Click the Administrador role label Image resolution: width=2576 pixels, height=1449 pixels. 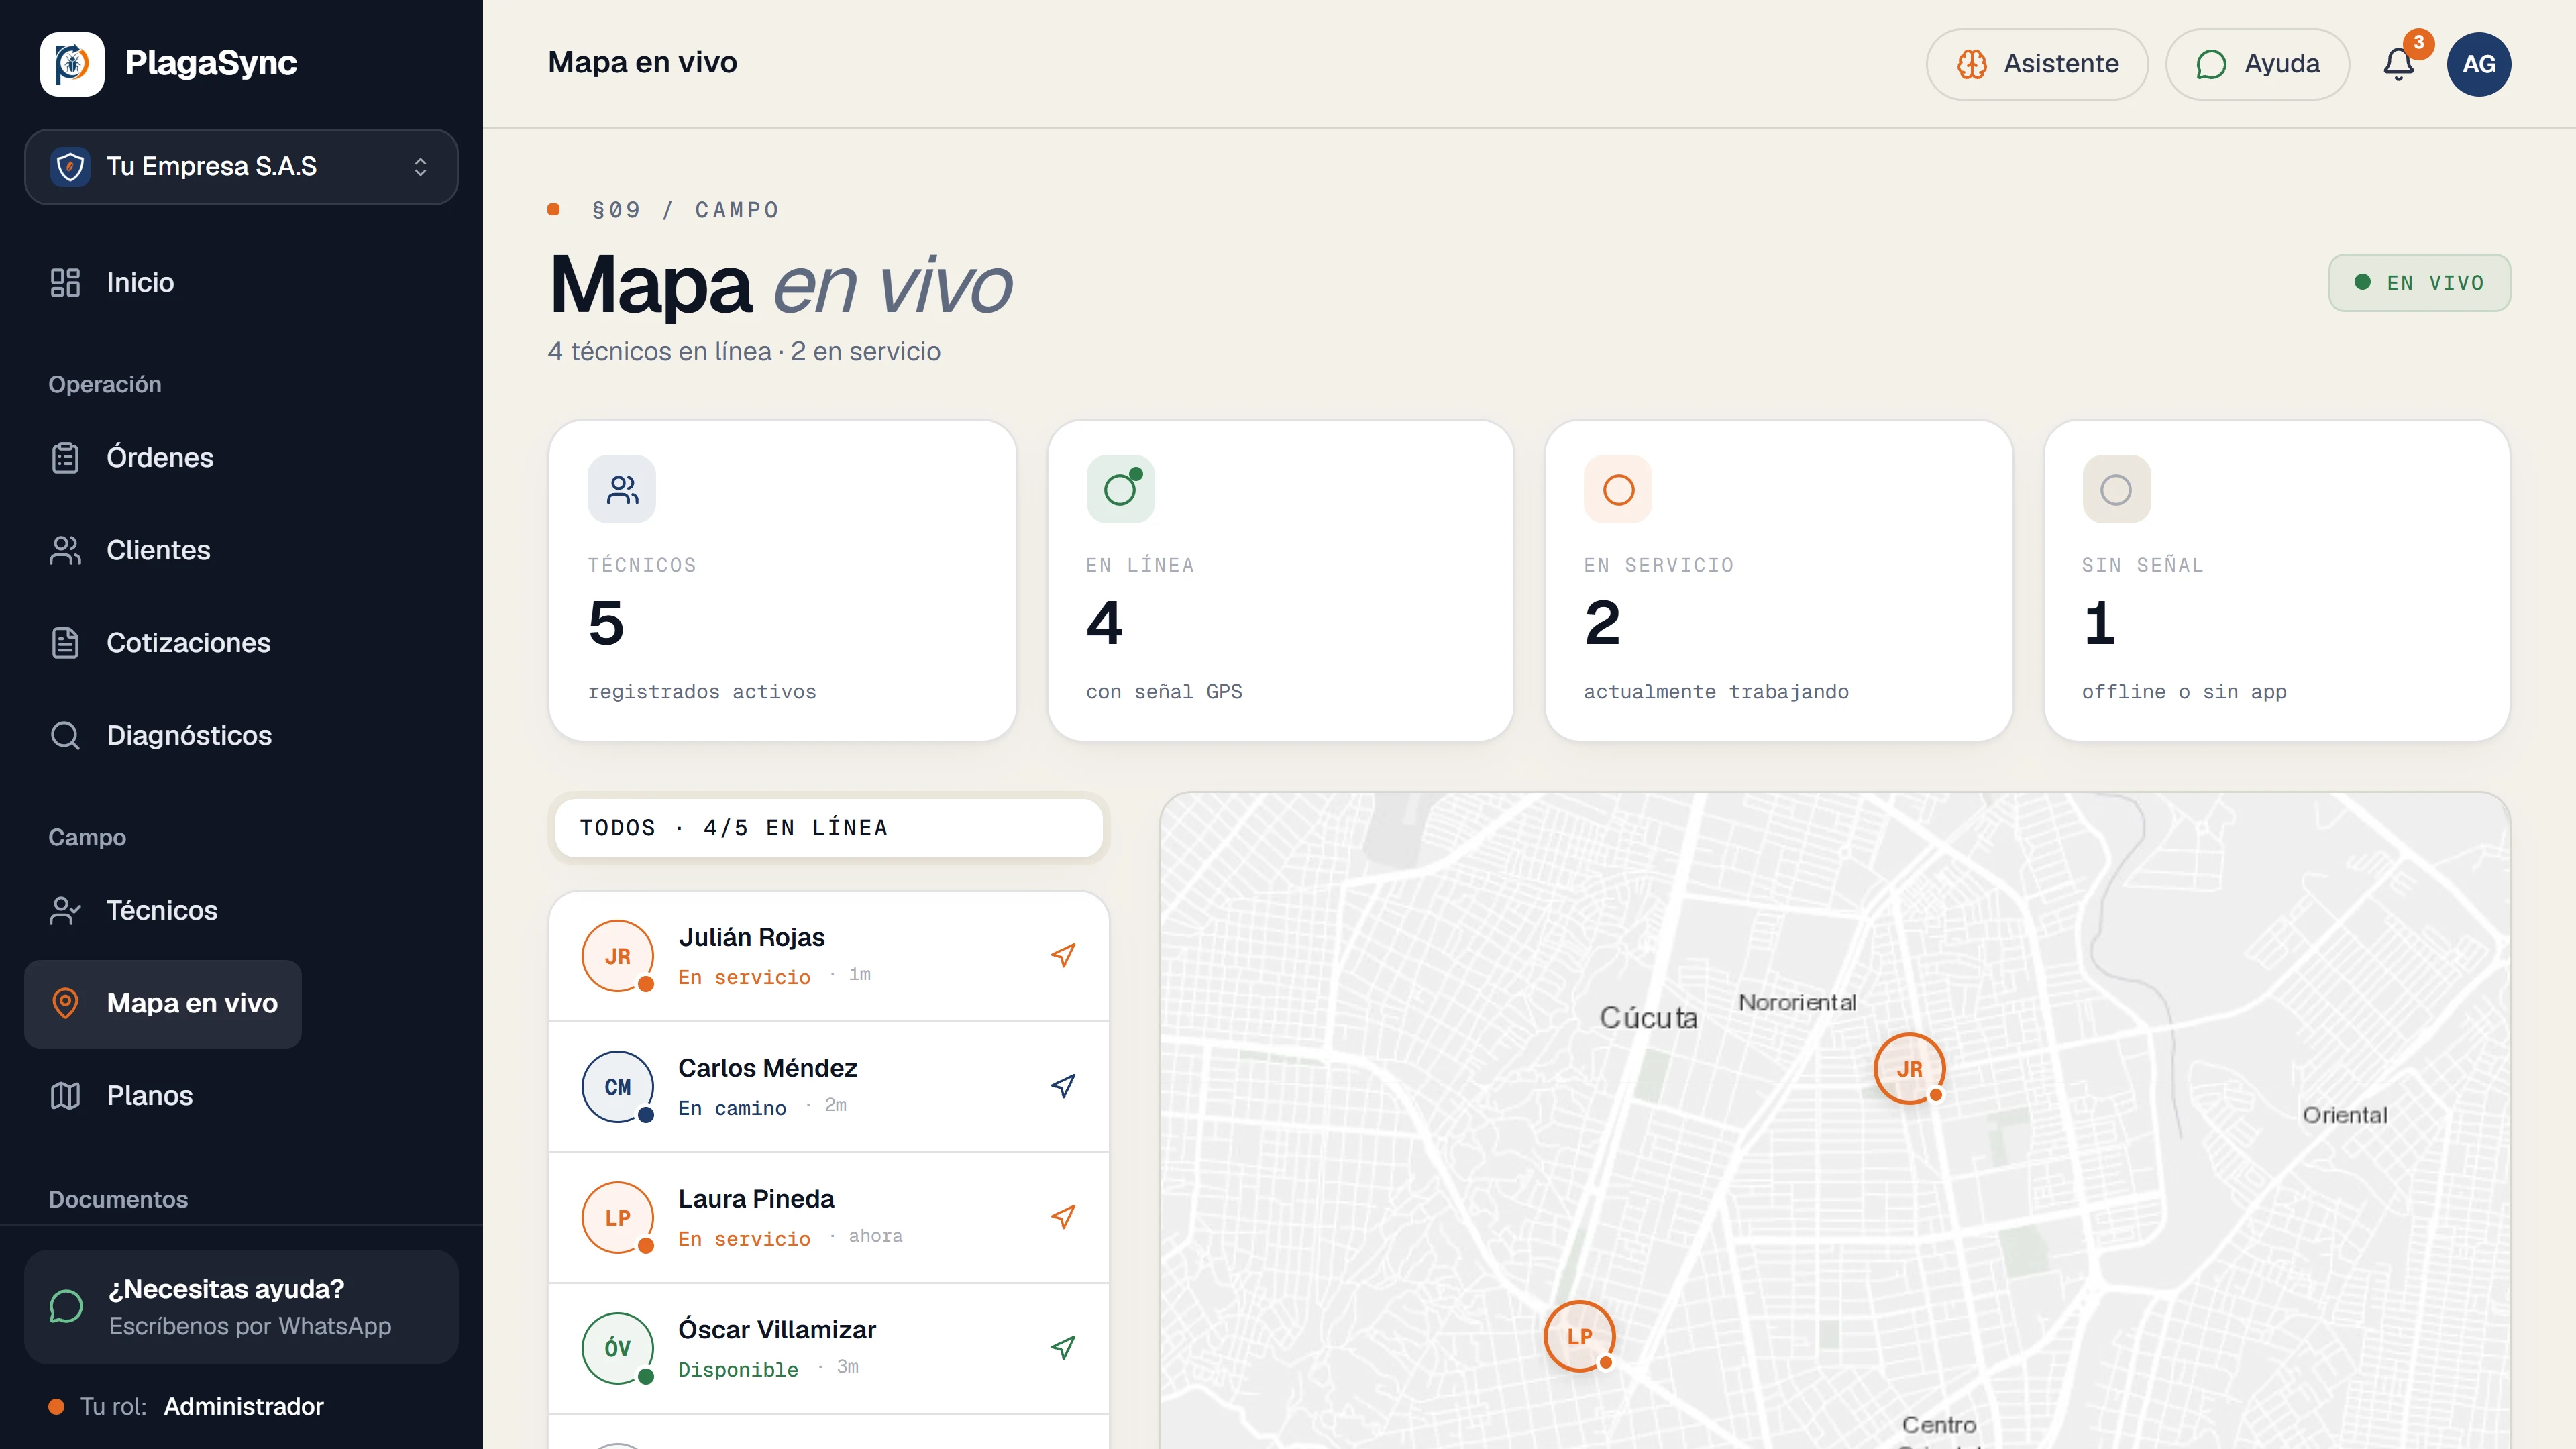pyautogui.click(x=244, y=1407)
